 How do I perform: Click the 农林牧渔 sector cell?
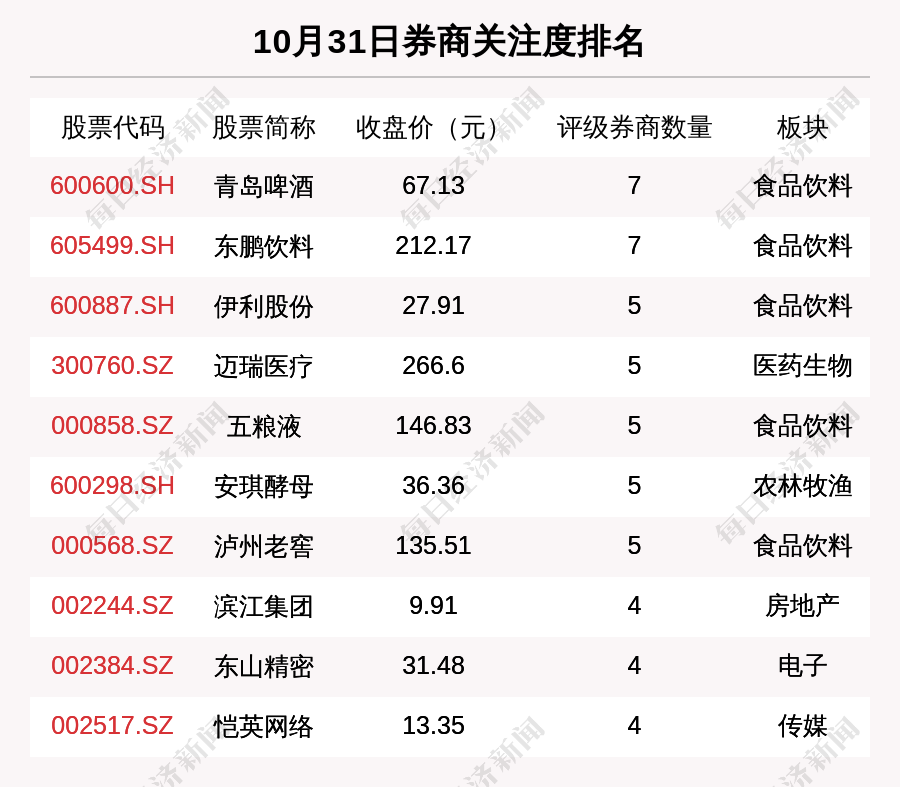pos(802,486)
